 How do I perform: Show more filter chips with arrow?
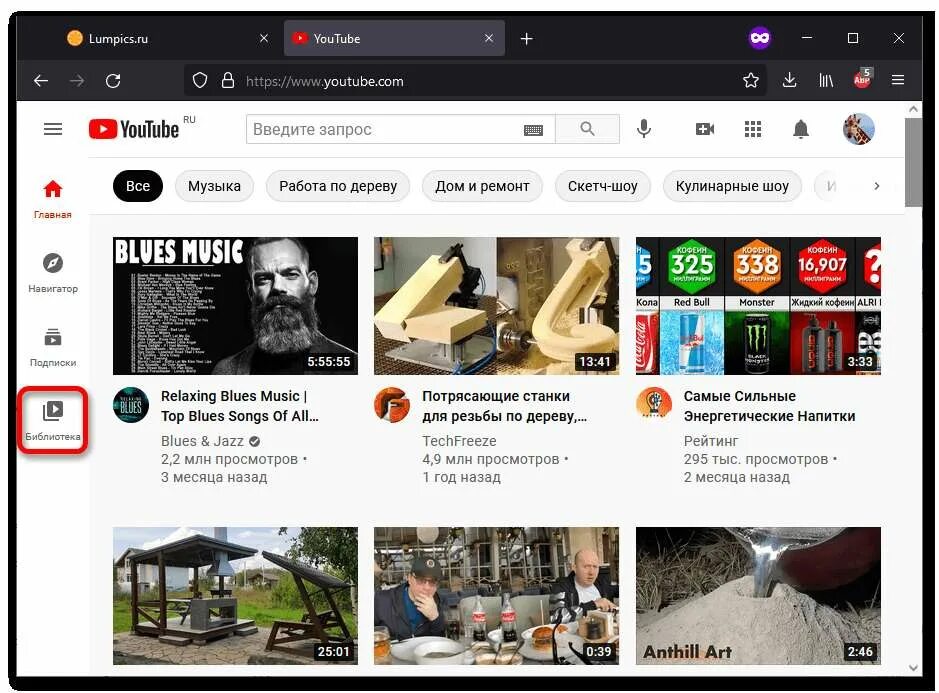click(x=877, y=186)
